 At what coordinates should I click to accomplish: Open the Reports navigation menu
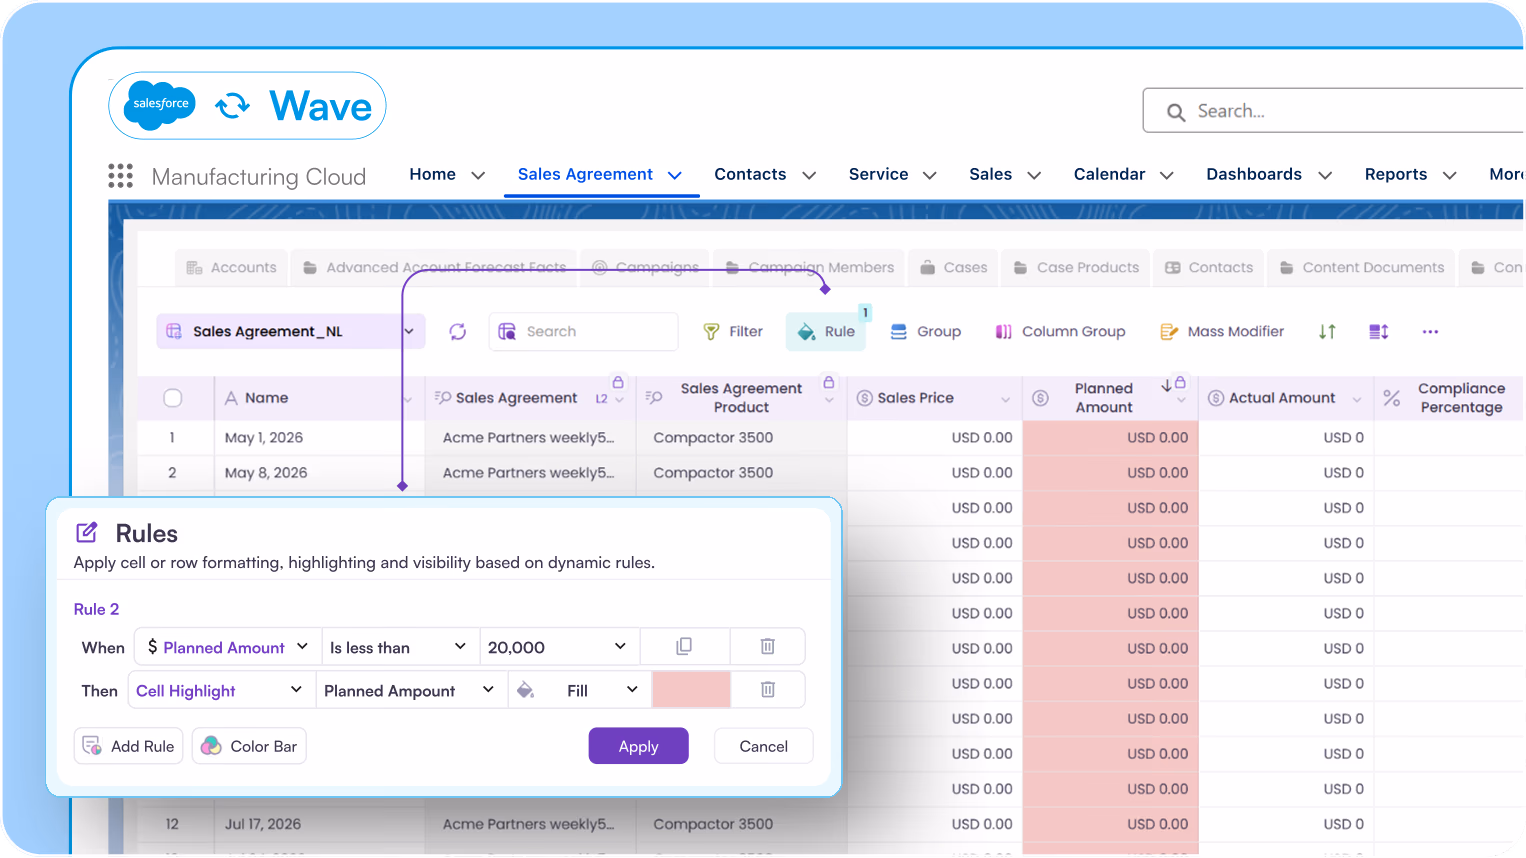click(1411, 174)
